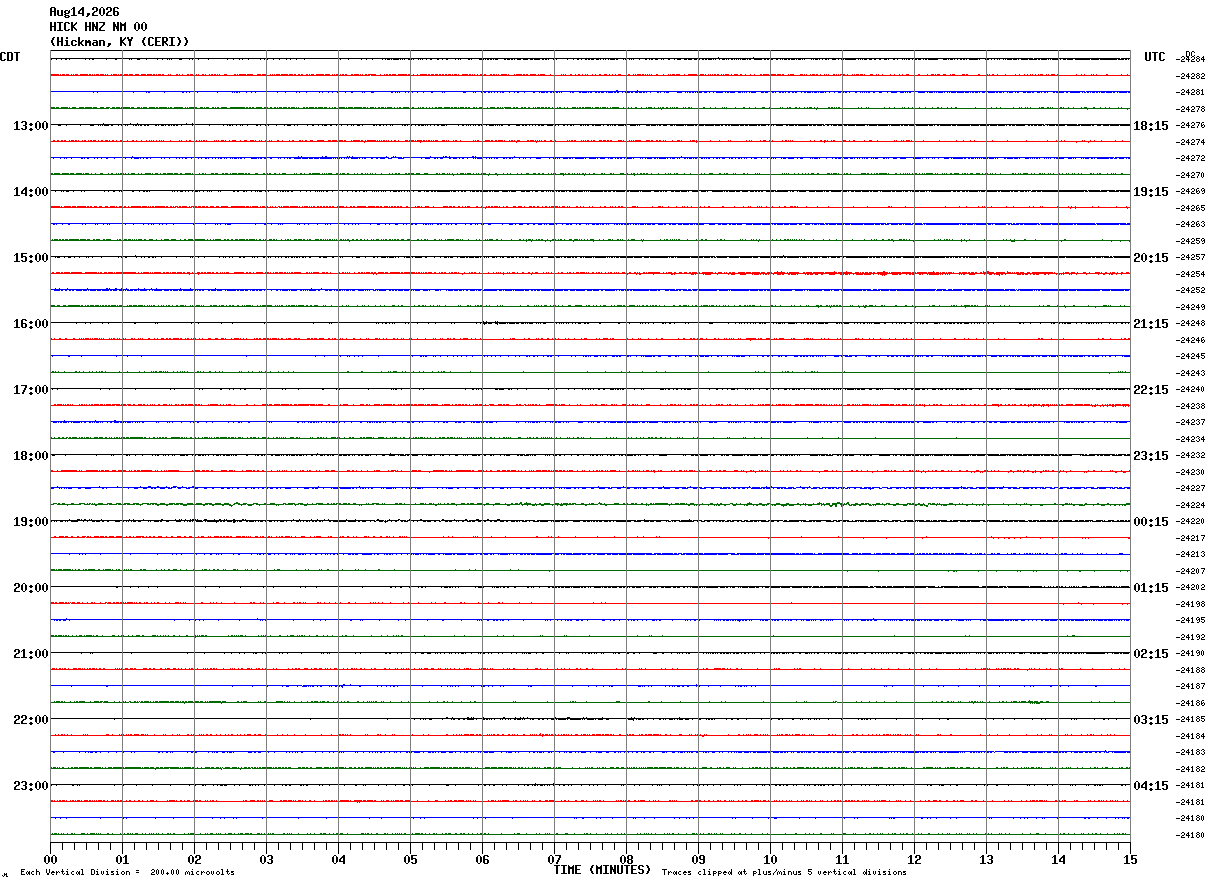Click the Each Vertical Division microvolts note
Viewport: 1210px width, 886px height.
[x=127, y=873]
